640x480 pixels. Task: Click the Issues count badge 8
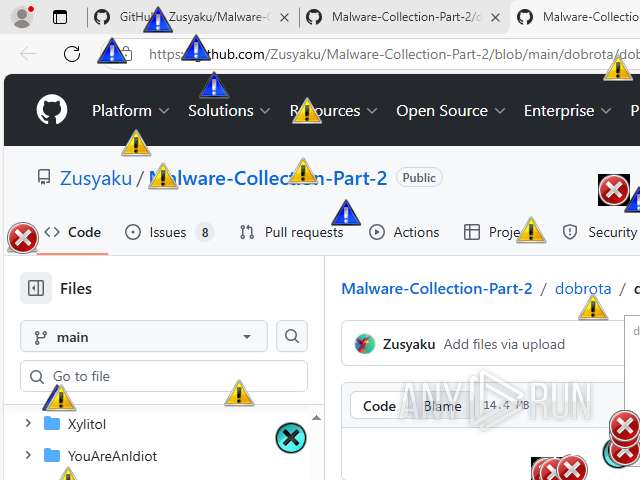click(205, 233)
